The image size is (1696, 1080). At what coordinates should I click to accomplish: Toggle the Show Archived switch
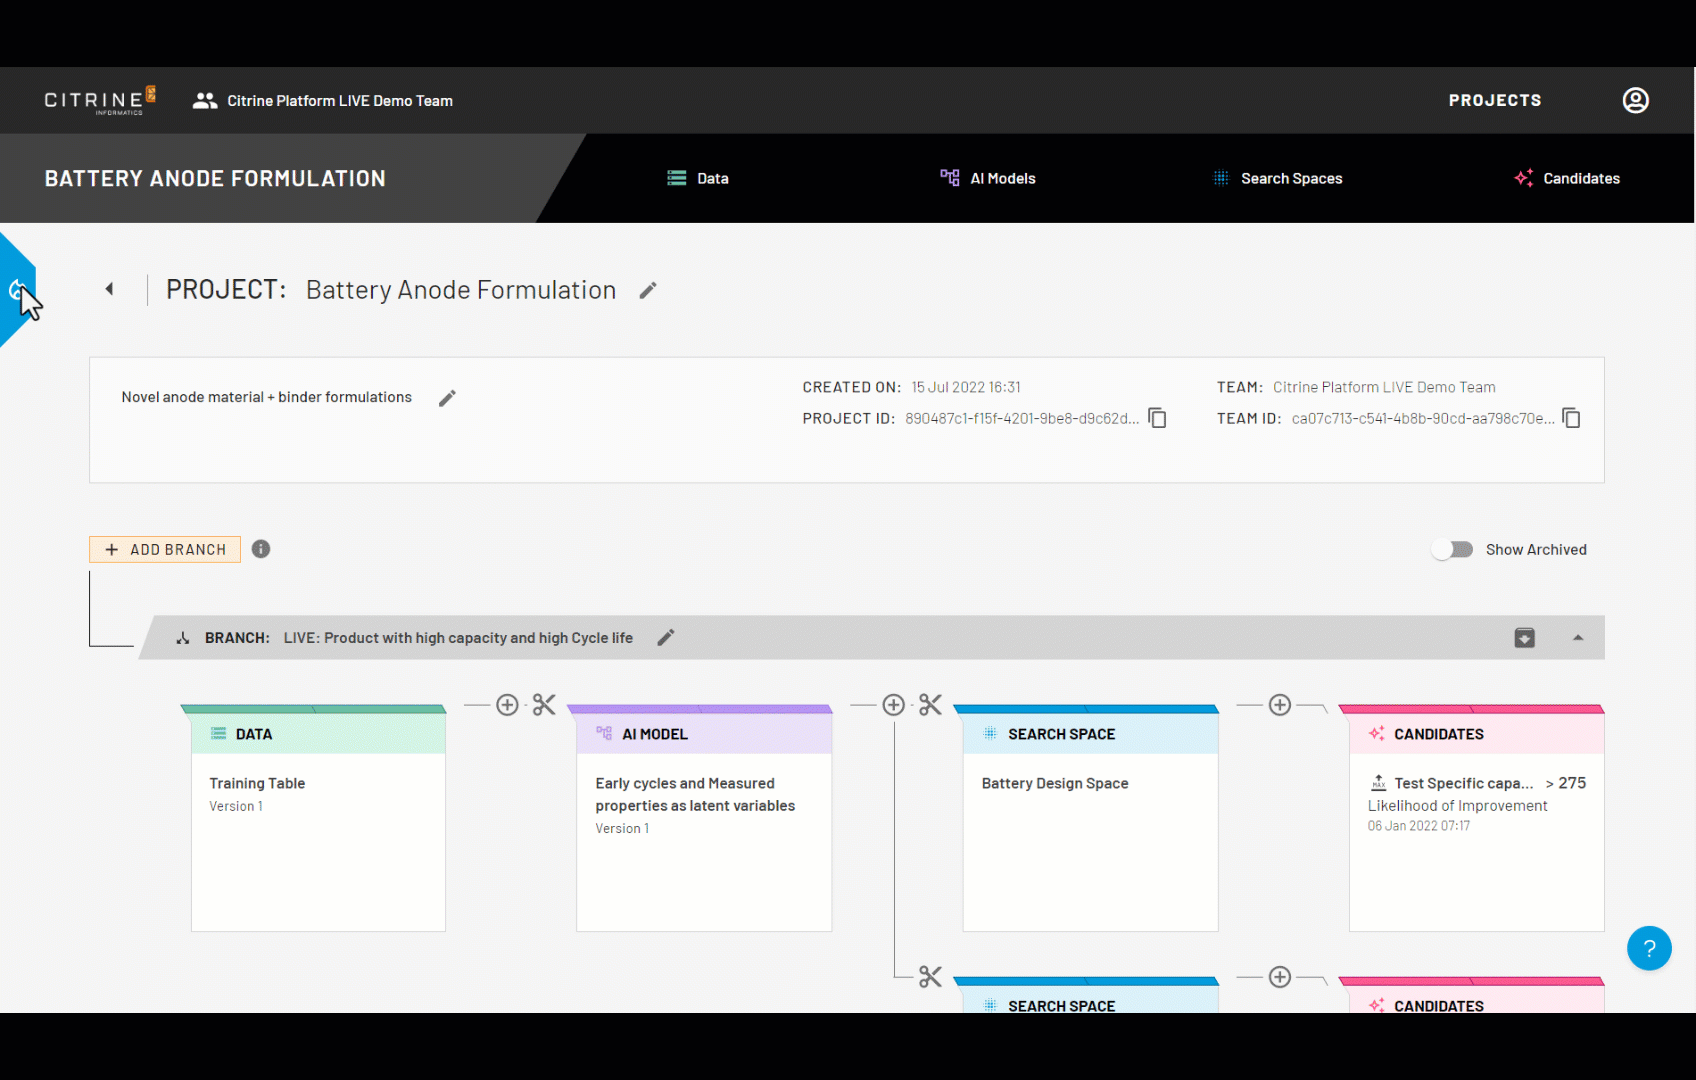tap(1453, 549)
